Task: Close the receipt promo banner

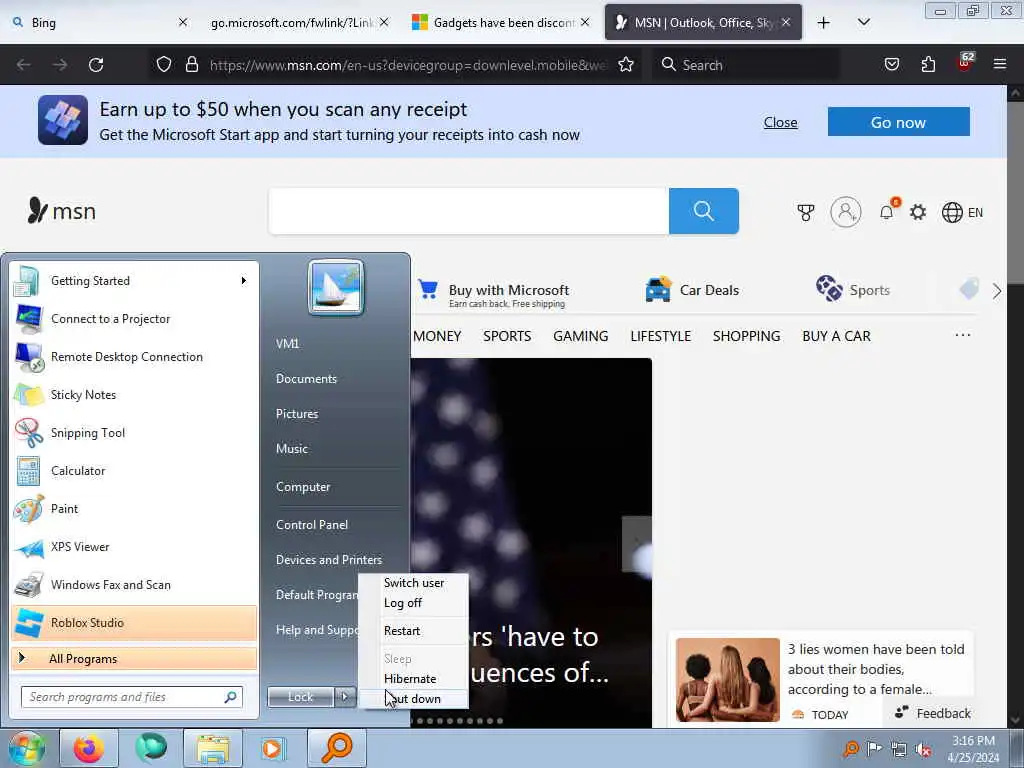Action: tap(780, 122)
